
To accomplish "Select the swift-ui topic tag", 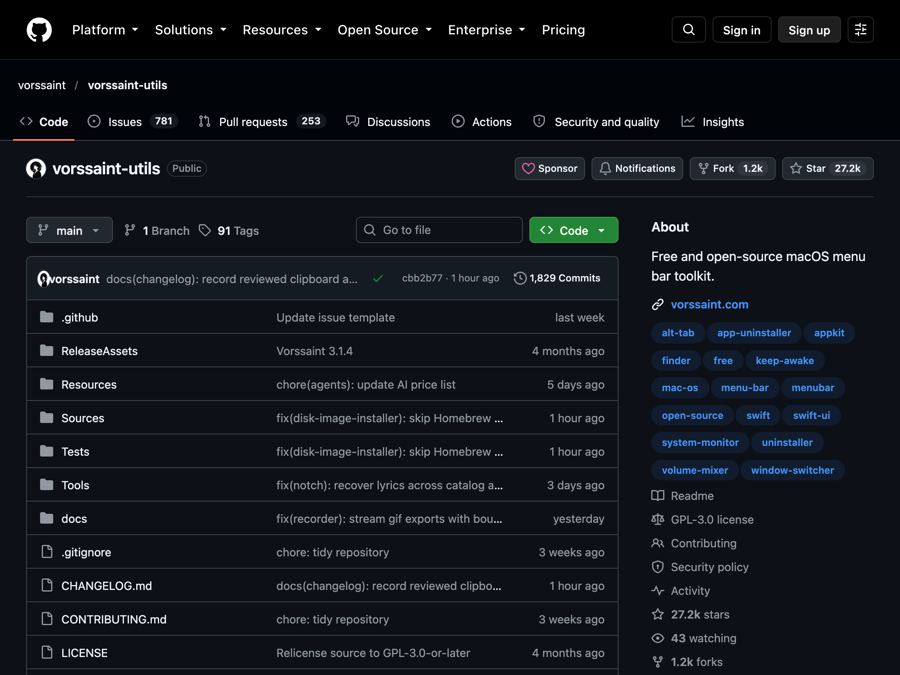I will pos(812,415).
